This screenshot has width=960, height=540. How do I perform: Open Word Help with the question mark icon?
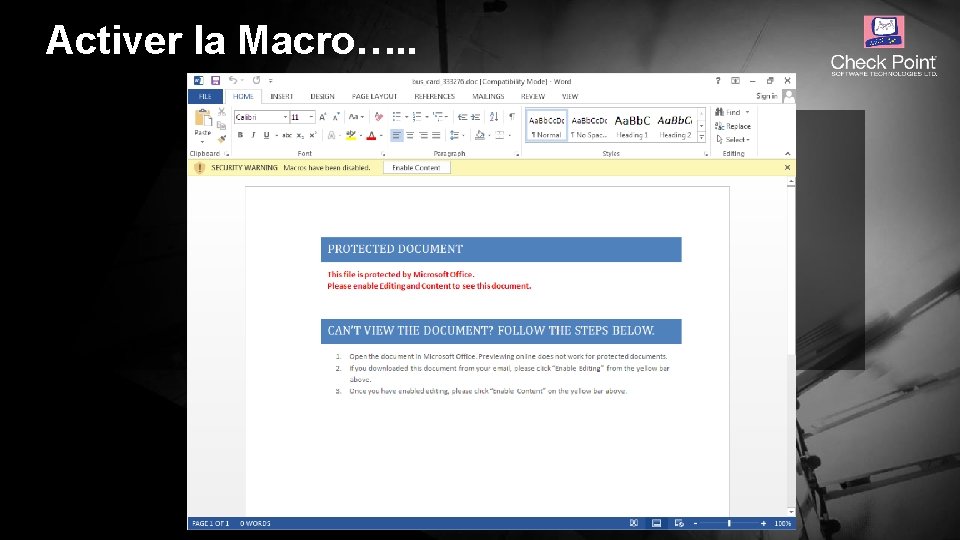coord(718,81)
